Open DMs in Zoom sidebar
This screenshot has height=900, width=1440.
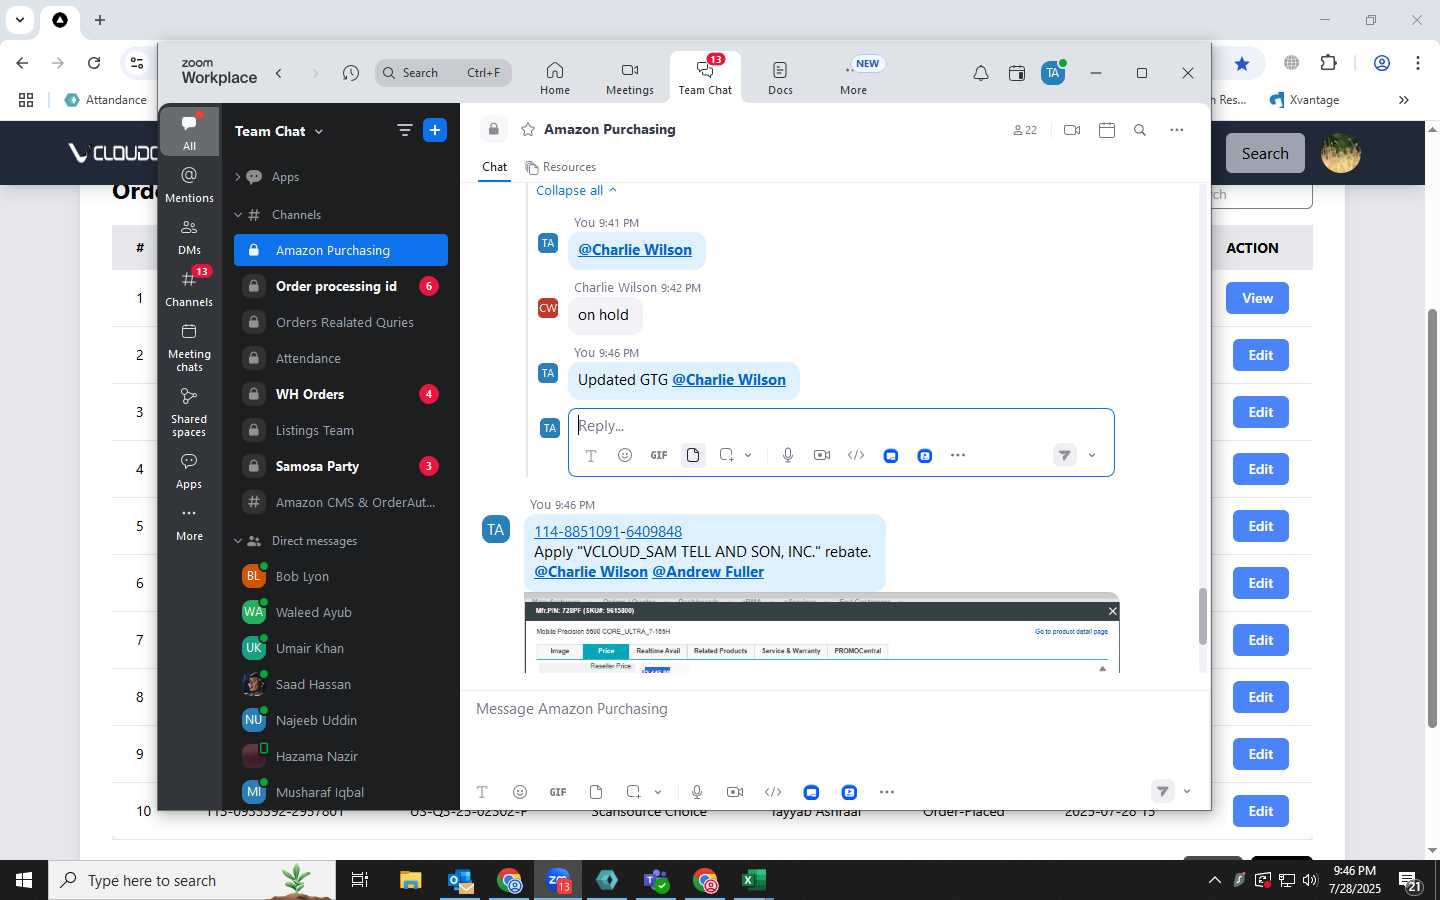[x=189, y=237]
